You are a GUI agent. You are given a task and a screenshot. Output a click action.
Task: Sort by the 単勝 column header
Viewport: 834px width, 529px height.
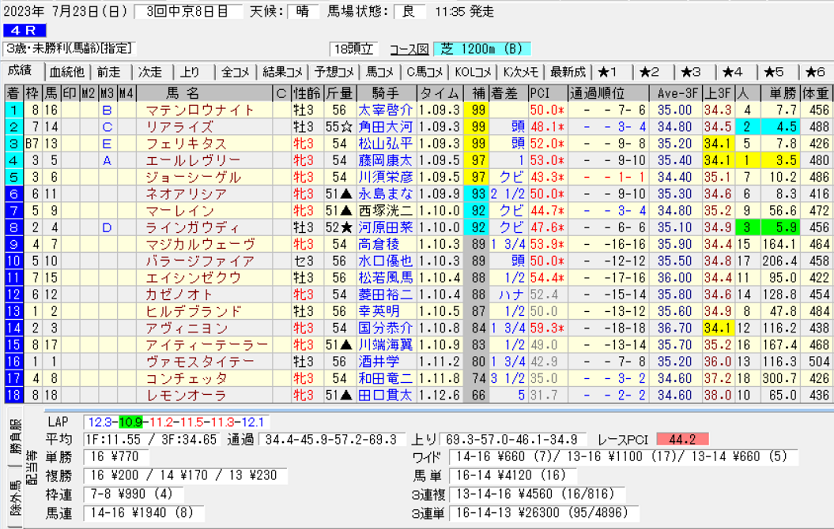point(782,93)
